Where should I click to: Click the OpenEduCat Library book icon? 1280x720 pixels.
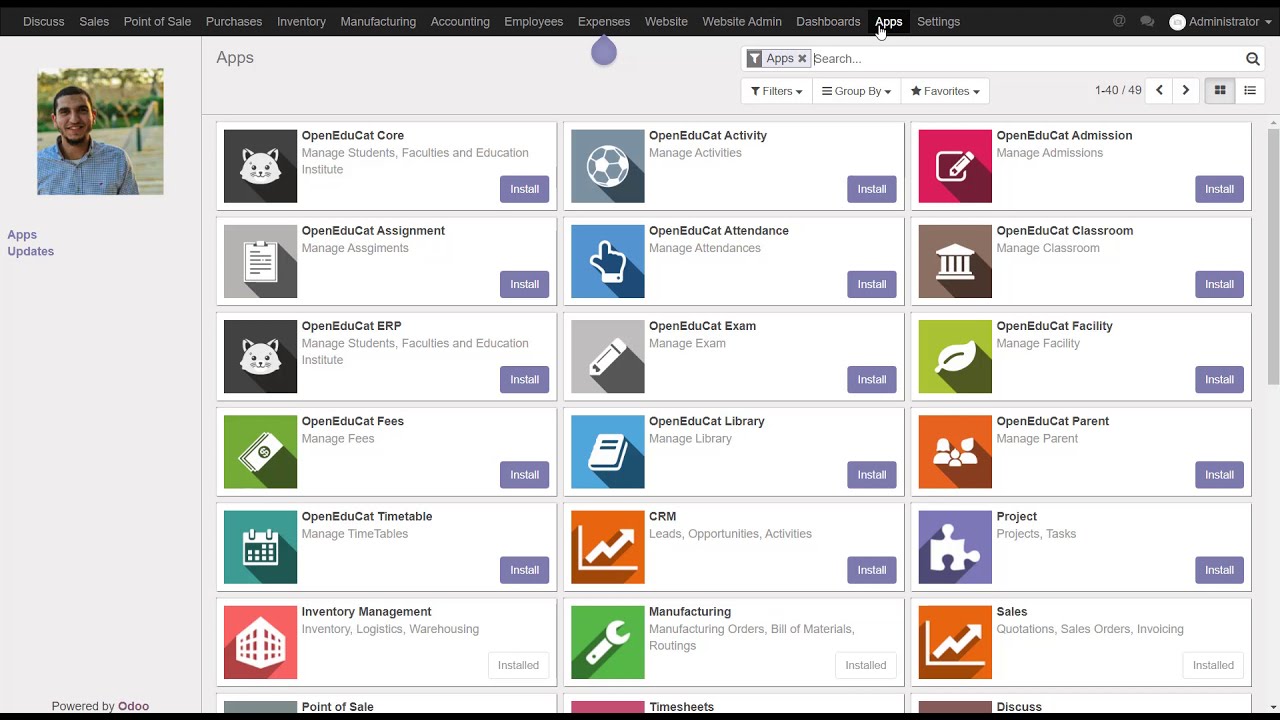608,452
